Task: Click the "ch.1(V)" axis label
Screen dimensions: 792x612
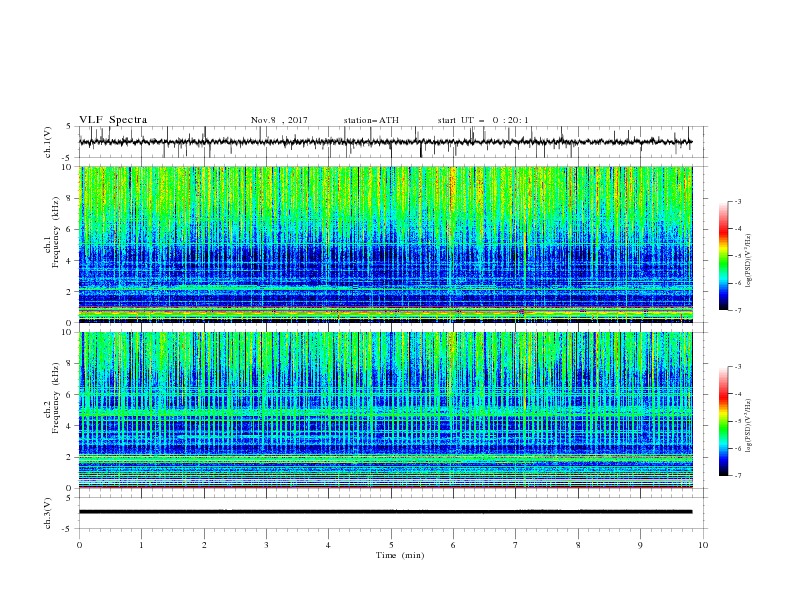Action: click(48, 142)
